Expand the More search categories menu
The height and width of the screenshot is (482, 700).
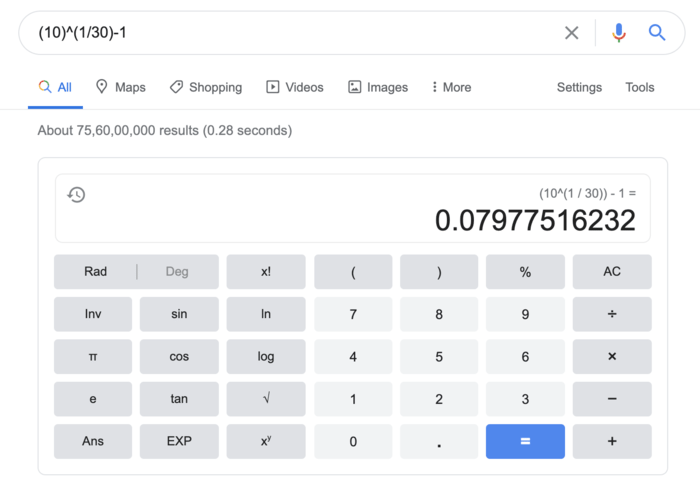tap(451, 87)
